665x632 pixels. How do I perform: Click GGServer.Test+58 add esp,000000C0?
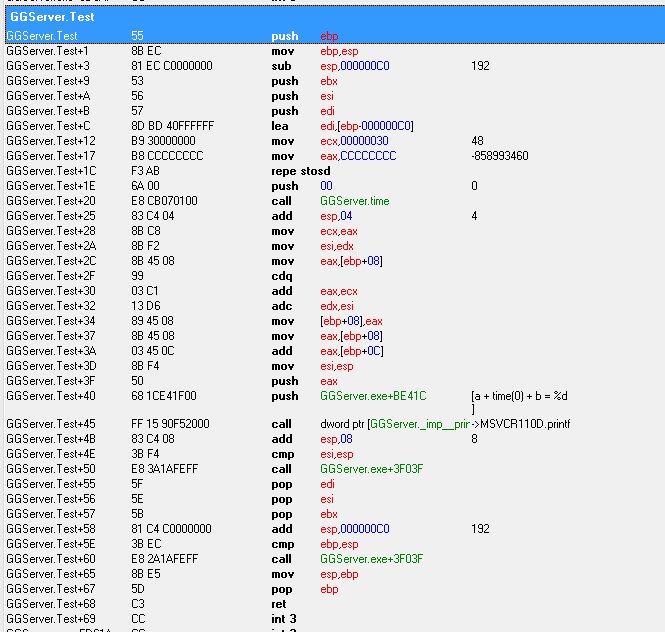[330, 529]
